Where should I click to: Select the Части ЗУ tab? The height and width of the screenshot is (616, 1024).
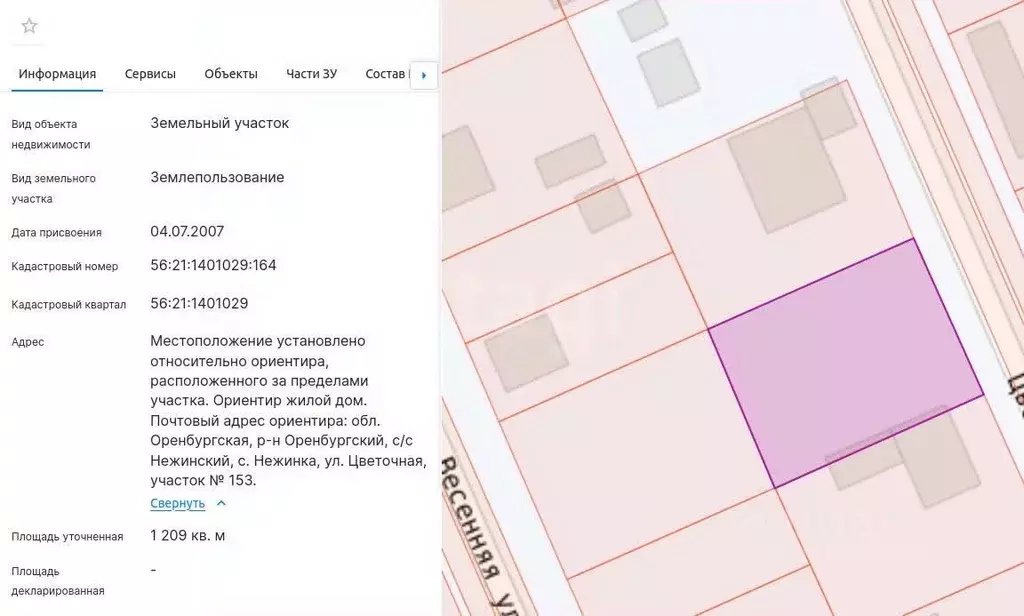click(x=311, y=73)
